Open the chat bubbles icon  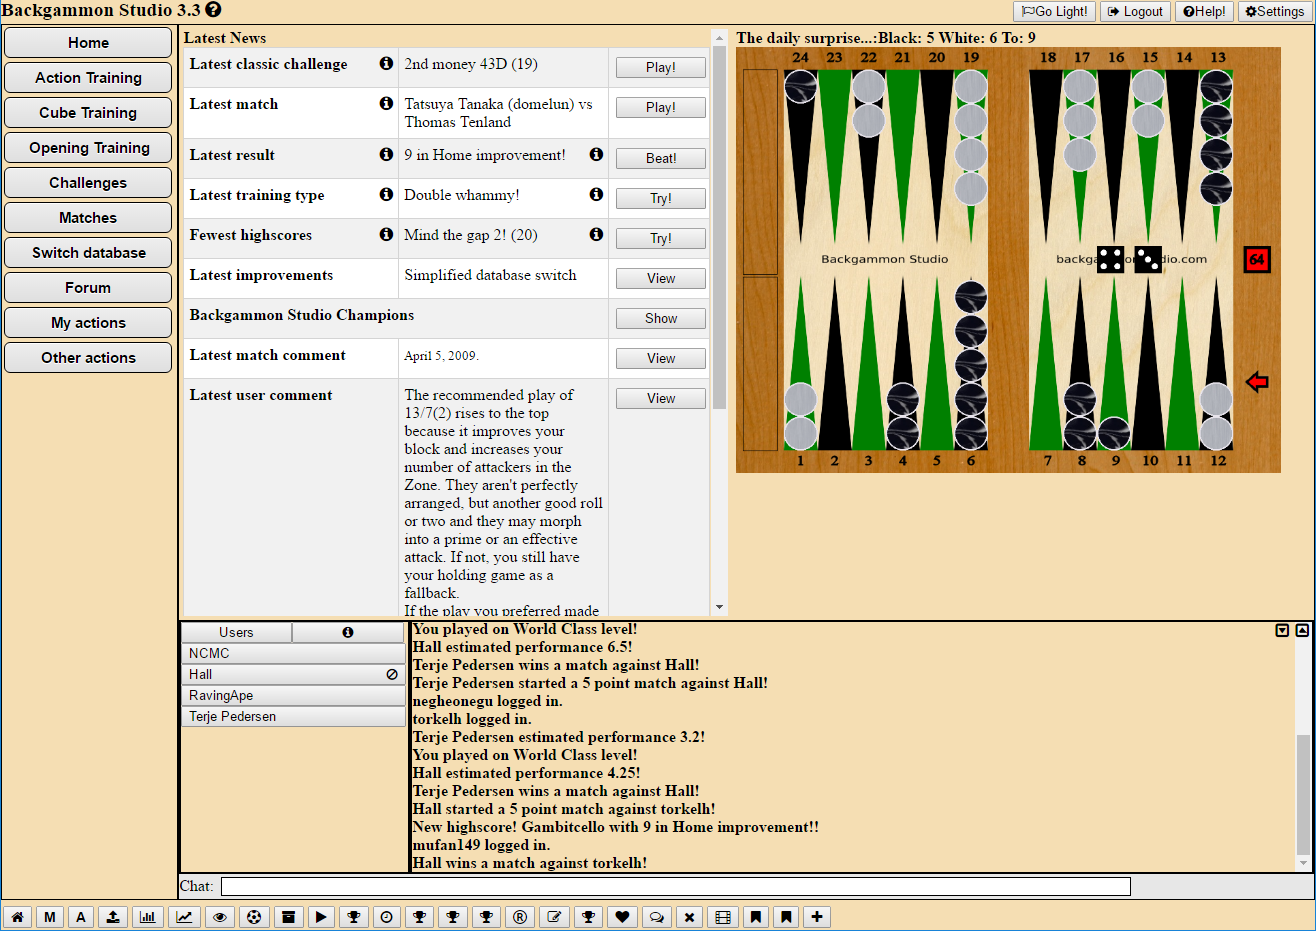click(x=656, y=916)
